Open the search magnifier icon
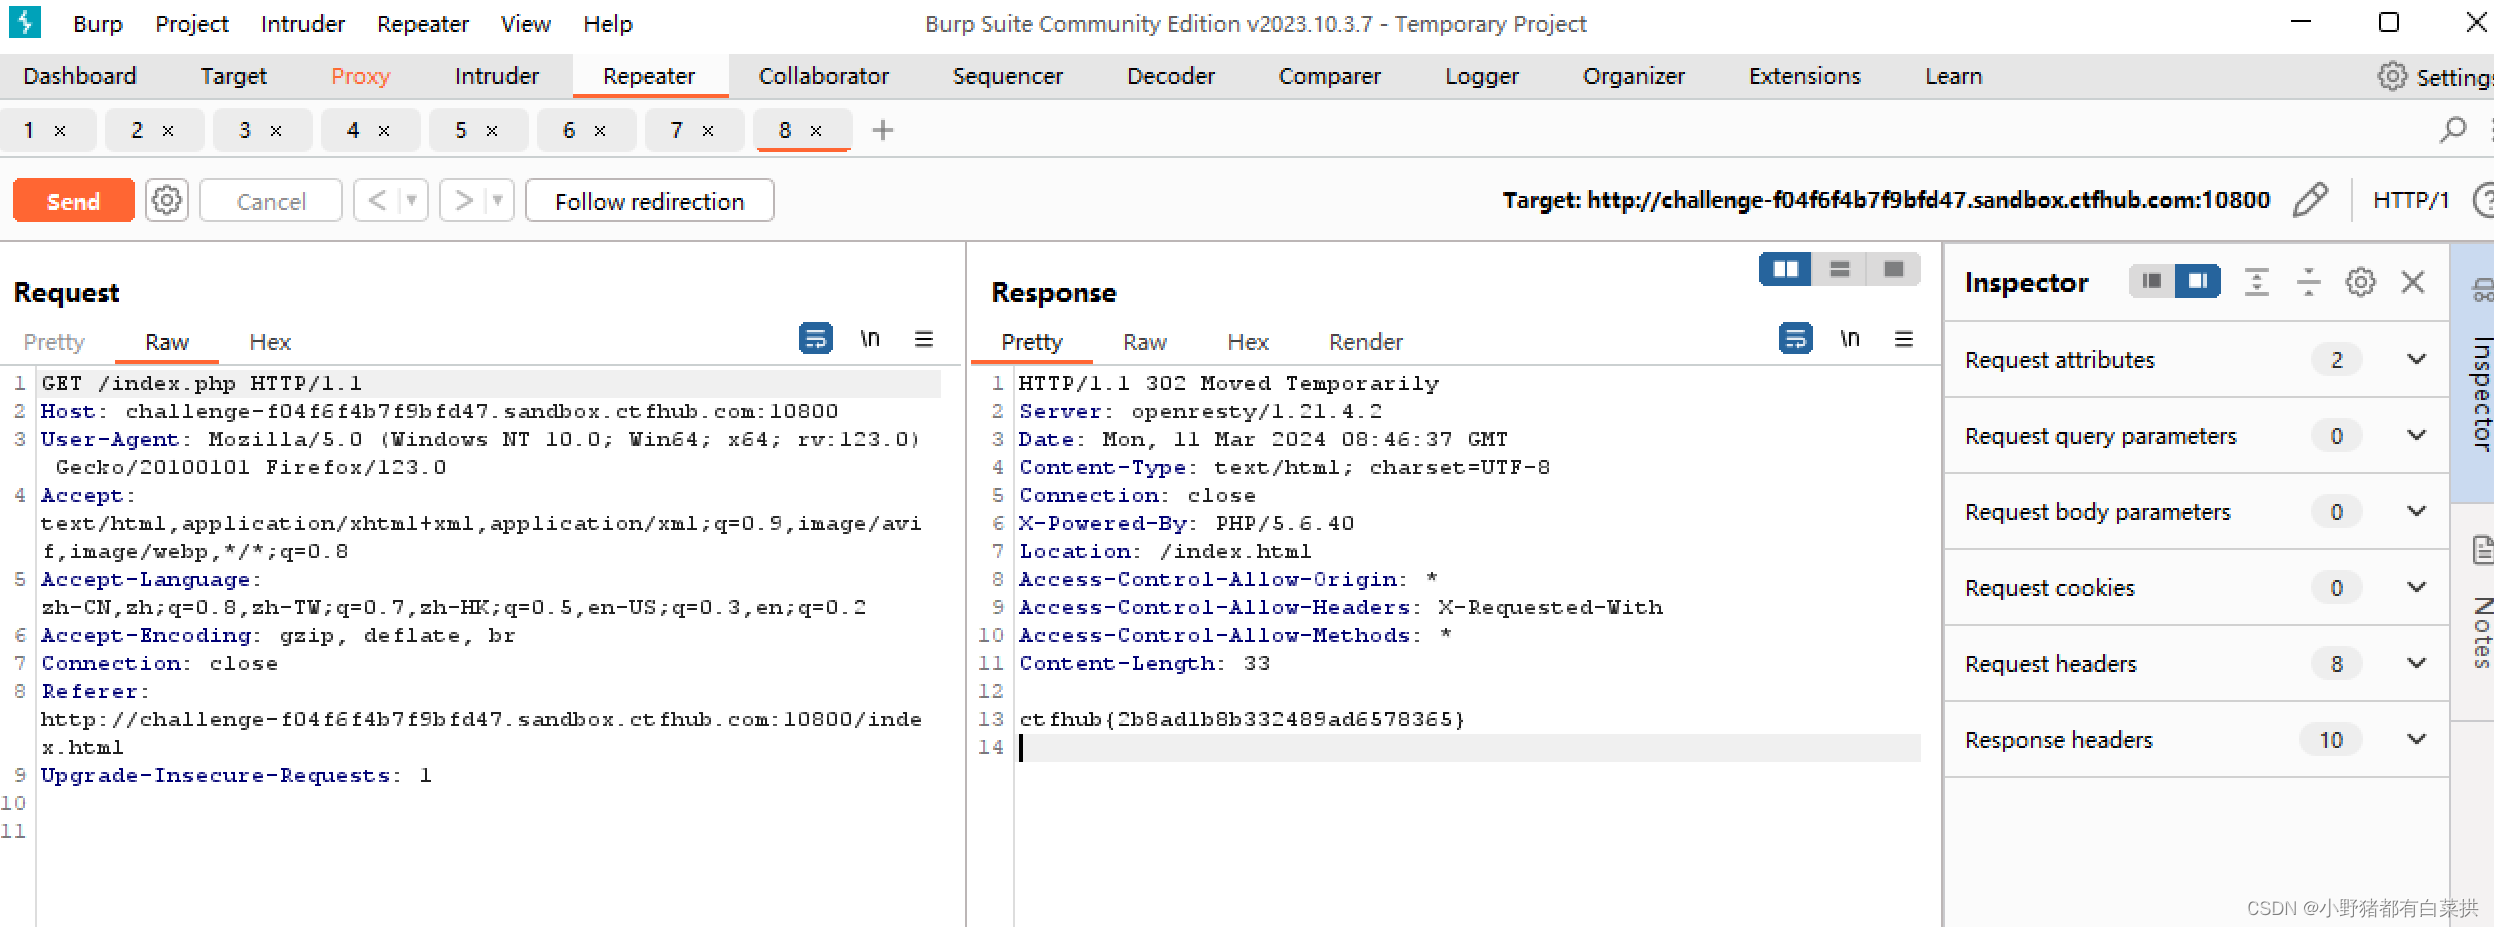This screenshot has height=927, width=2494. (2454, 130)
